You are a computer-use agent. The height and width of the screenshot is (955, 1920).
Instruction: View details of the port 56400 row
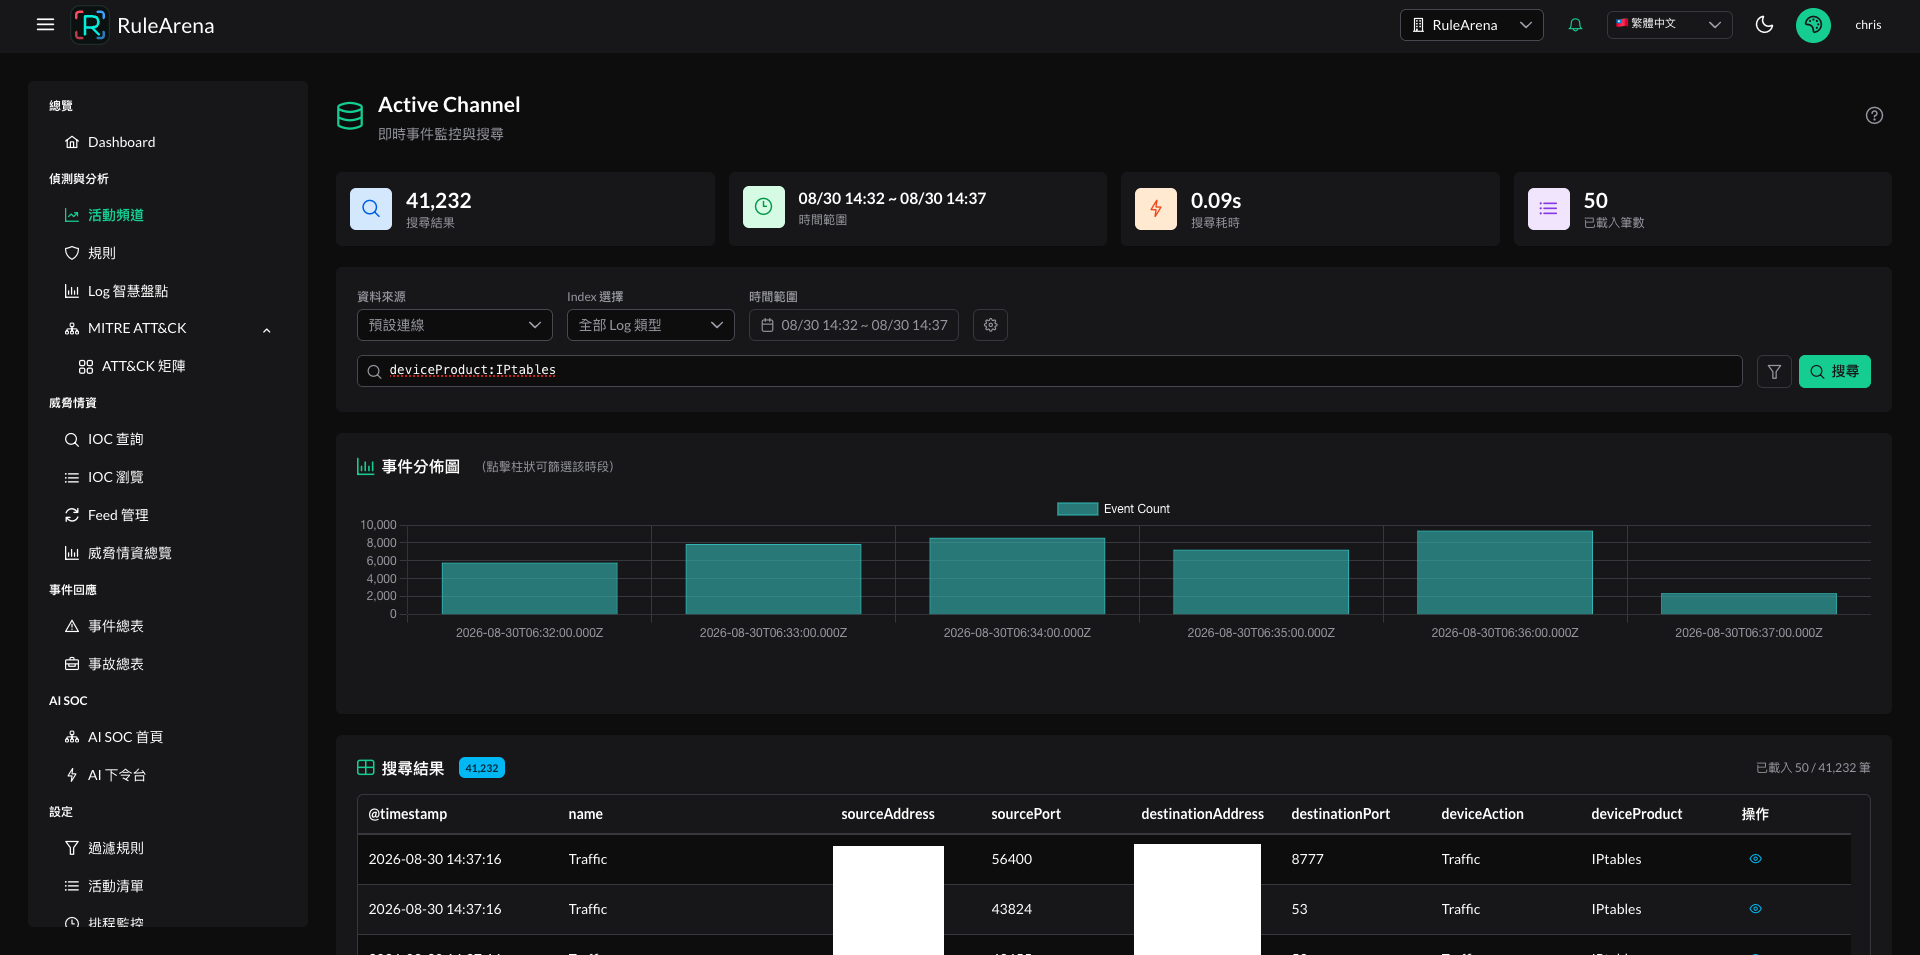tap(1755, 859)
